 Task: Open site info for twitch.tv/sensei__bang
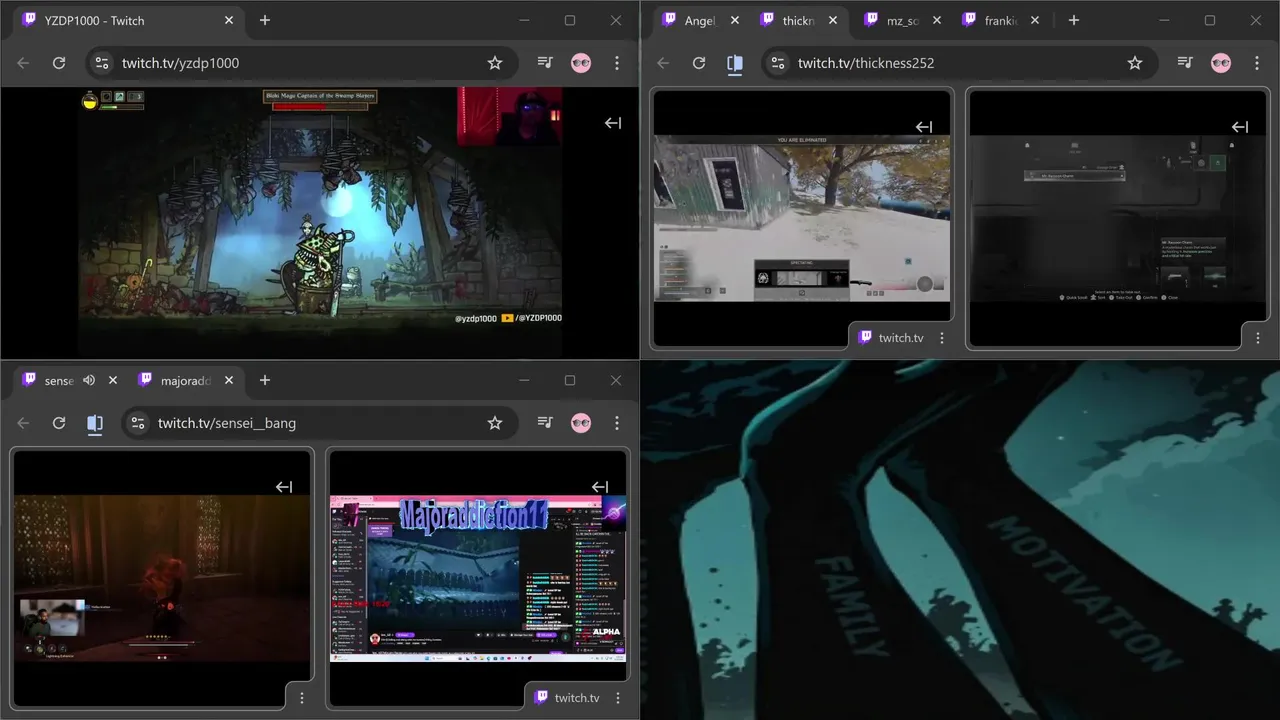point(137,423)
